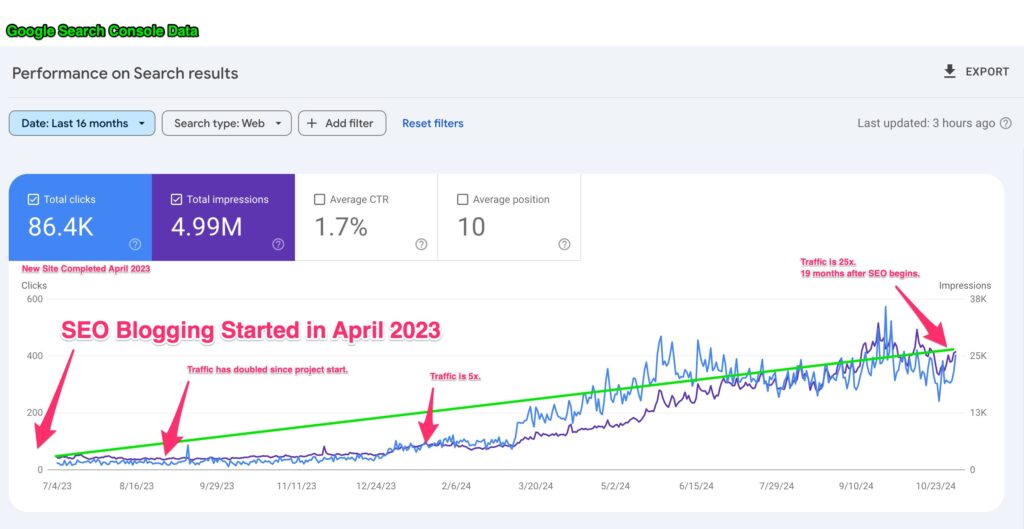Click the chart peak near 9/10/24

[x=885, y=308]
